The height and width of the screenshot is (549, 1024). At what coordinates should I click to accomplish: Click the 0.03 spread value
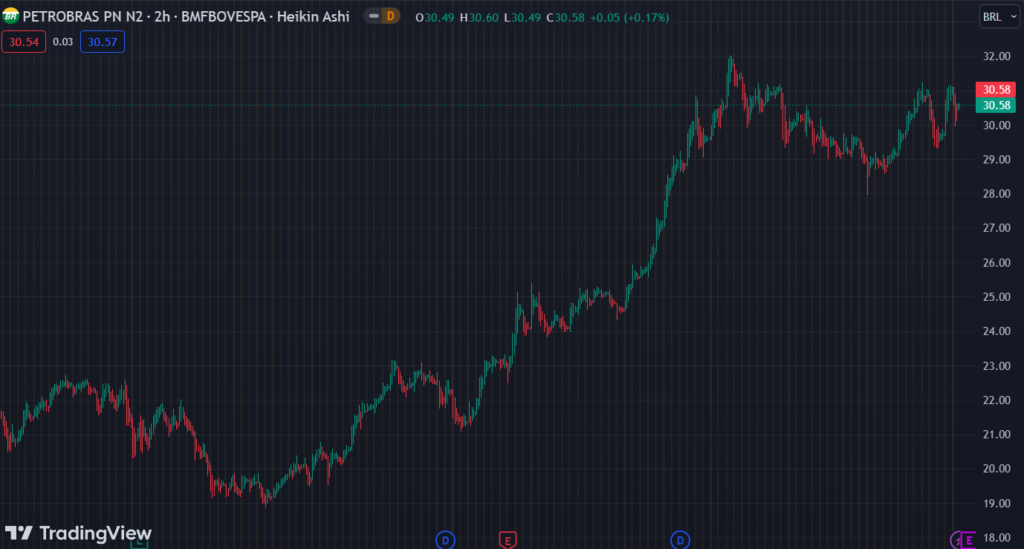62,42
